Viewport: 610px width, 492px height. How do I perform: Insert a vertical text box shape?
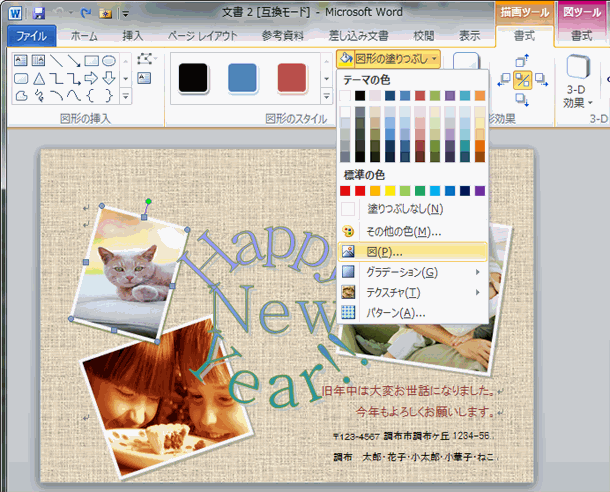[38, 60]
